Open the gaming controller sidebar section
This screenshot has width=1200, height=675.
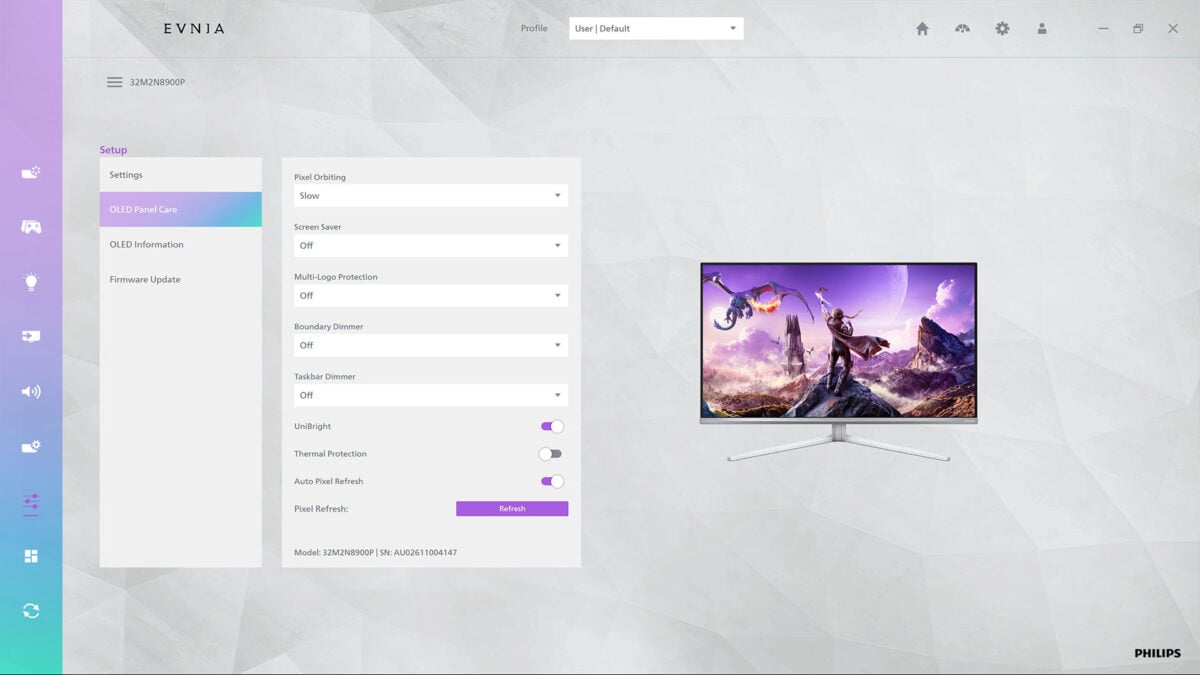pyautogui.click(x=31, y=227)
